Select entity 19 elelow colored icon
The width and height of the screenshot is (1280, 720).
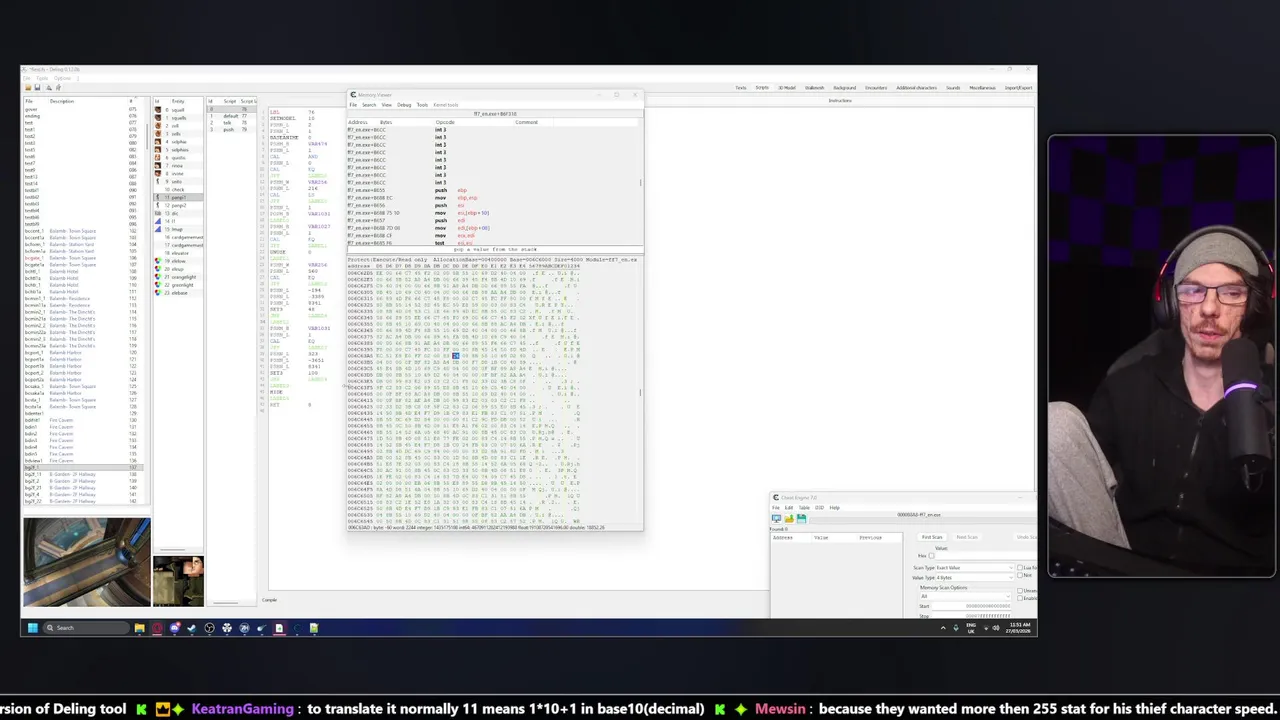[158, 261]
